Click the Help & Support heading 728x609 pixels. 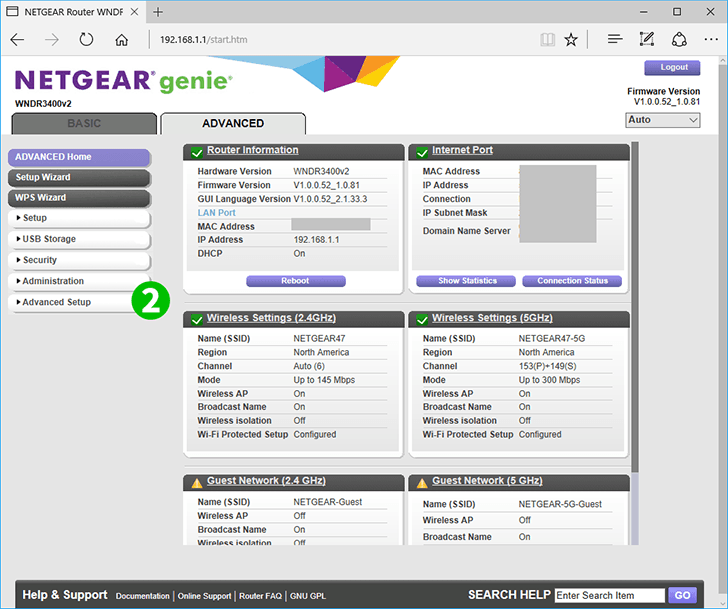(x=65, y=595)
